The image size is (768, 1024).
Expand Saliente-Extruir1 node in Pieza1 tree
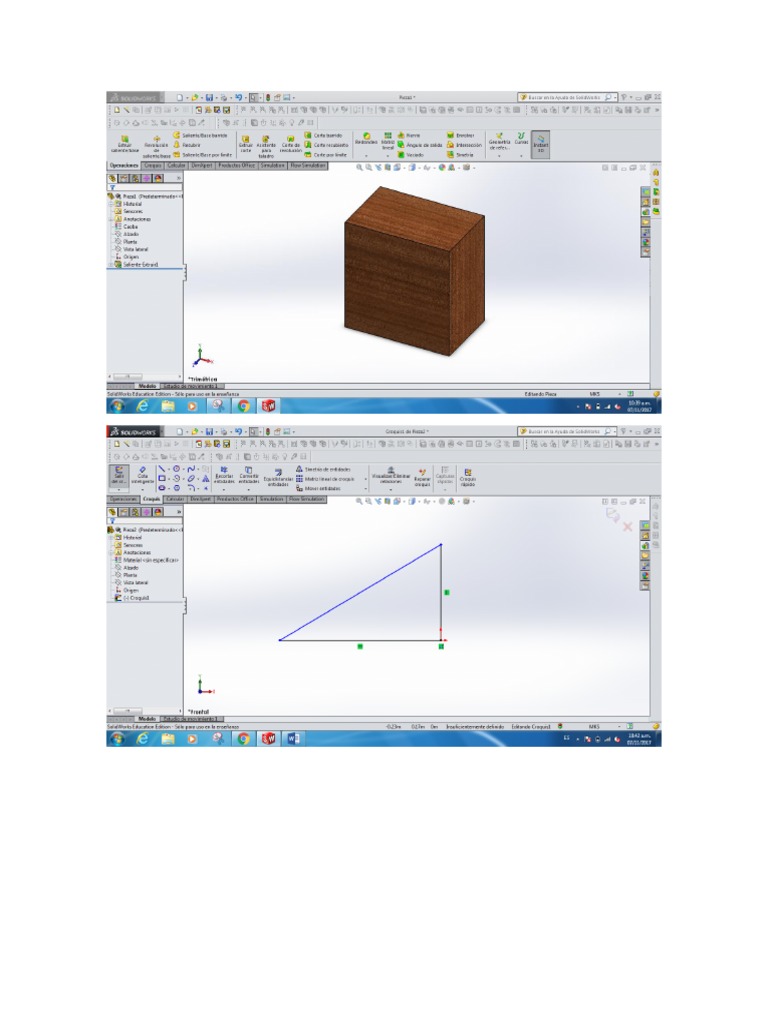pyautogui.click(x=110, y=264)
